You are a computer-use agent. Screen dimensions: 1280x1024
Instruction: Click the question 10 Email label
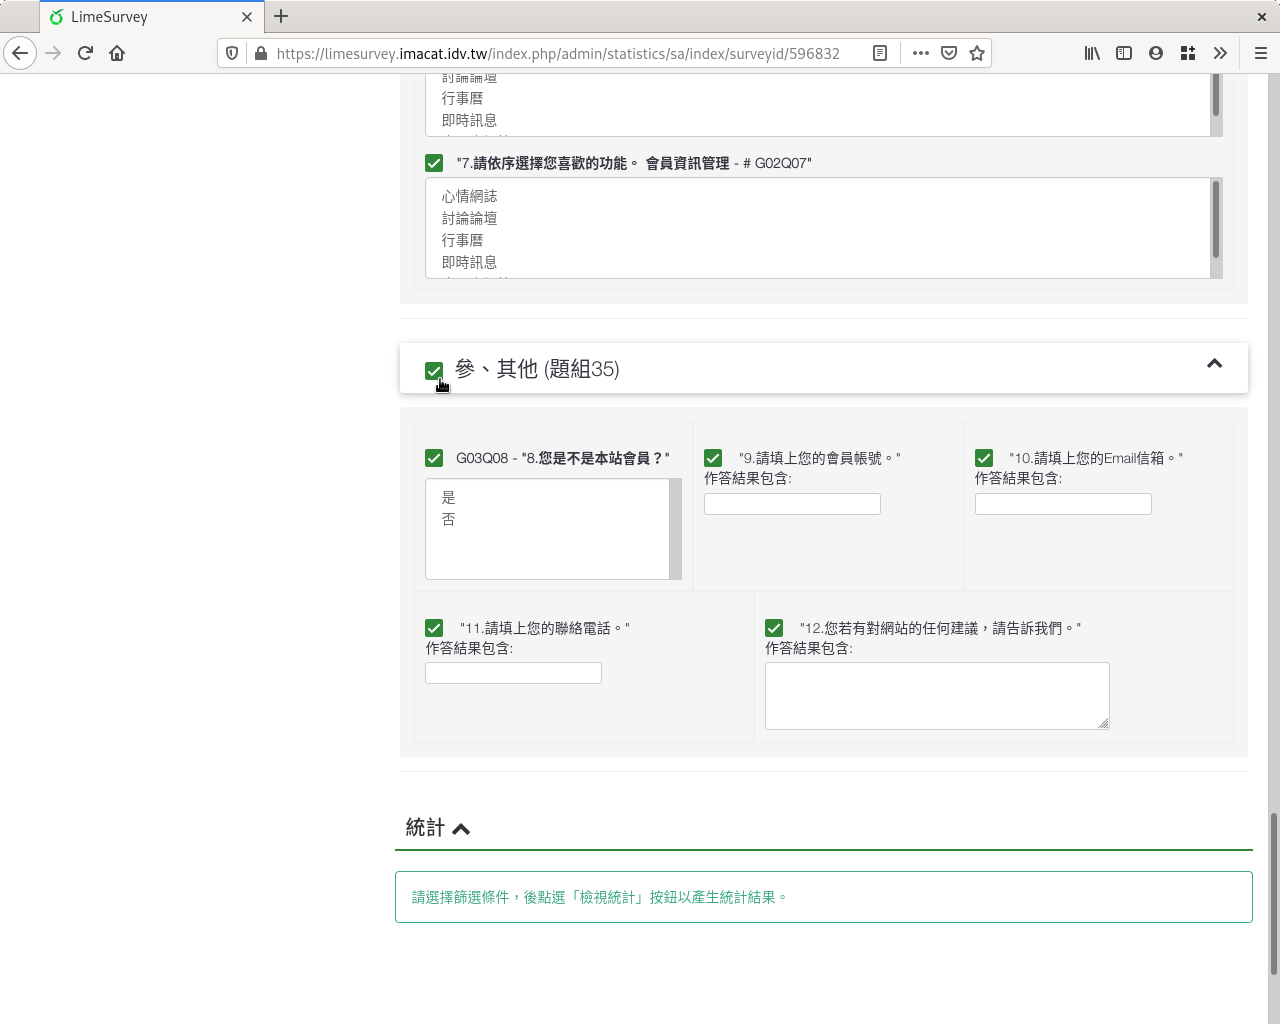click(1095, 458)
